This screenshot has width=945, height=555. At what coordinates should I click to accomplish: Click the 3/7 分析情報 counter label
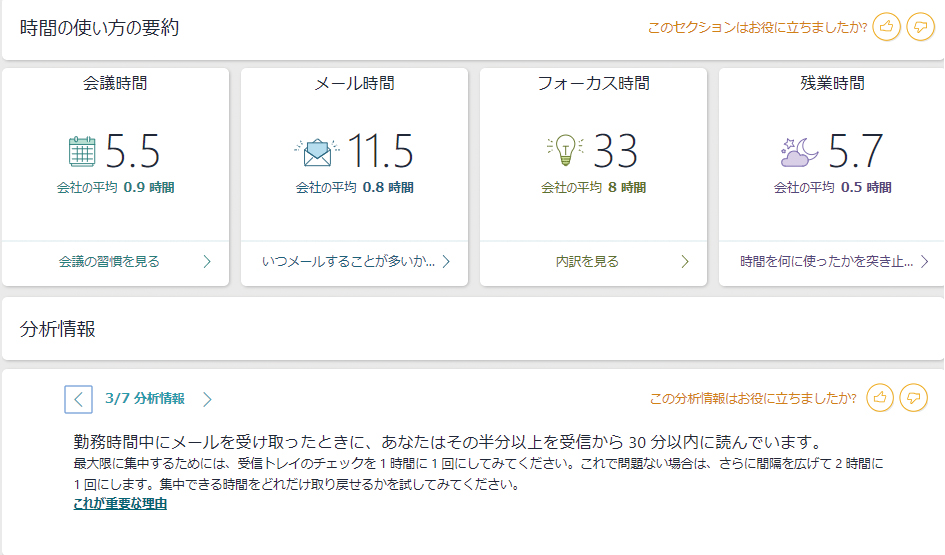click(x=145, y=398)
